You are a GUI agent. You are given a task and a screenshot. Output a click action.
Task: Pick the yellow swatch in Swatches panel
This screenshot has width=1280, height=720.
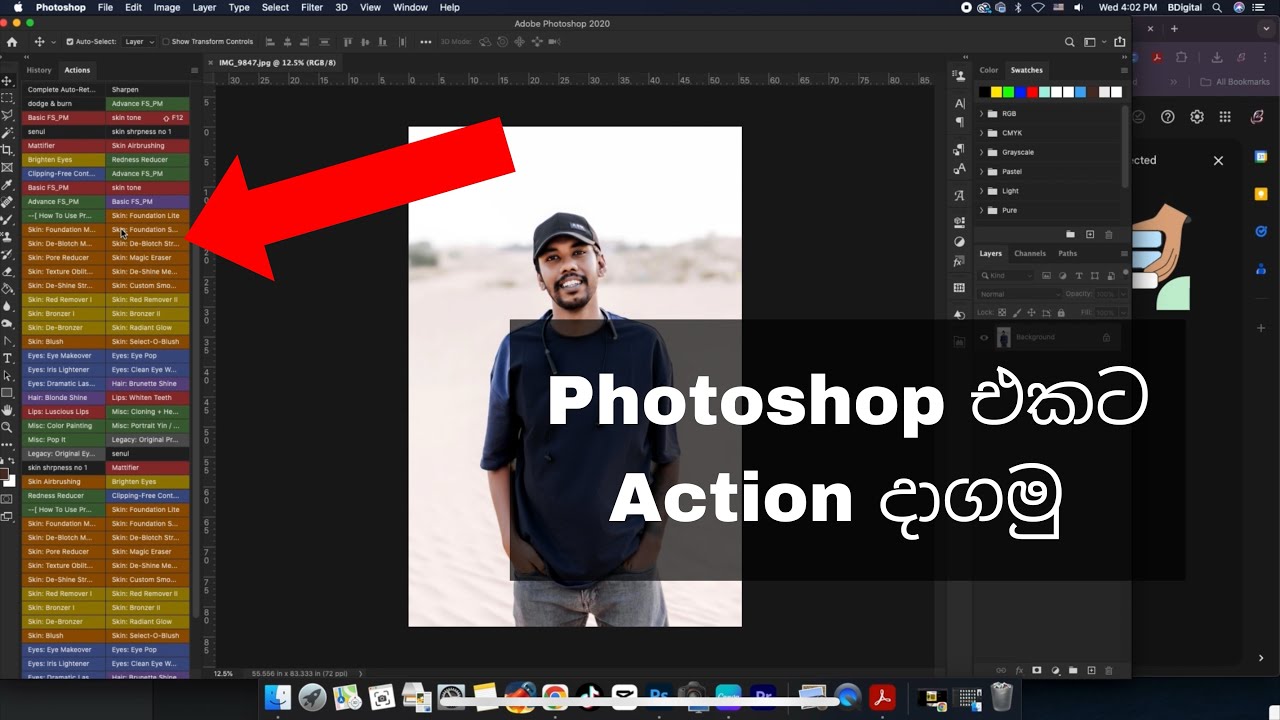(996, 92)
